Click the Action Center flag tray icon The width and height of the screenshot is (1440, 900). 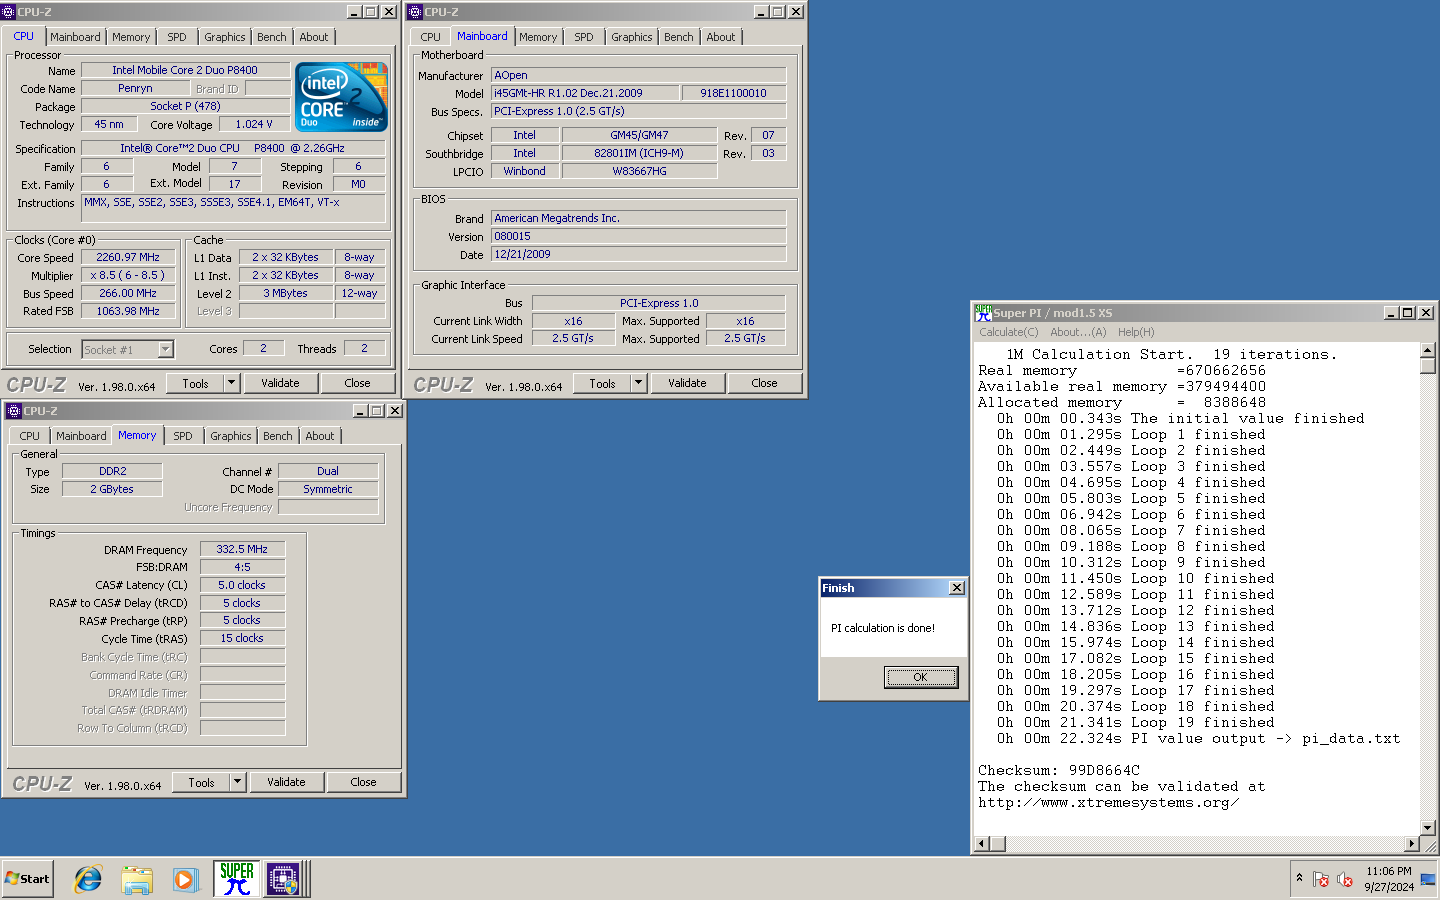(x=1321, y=880)
